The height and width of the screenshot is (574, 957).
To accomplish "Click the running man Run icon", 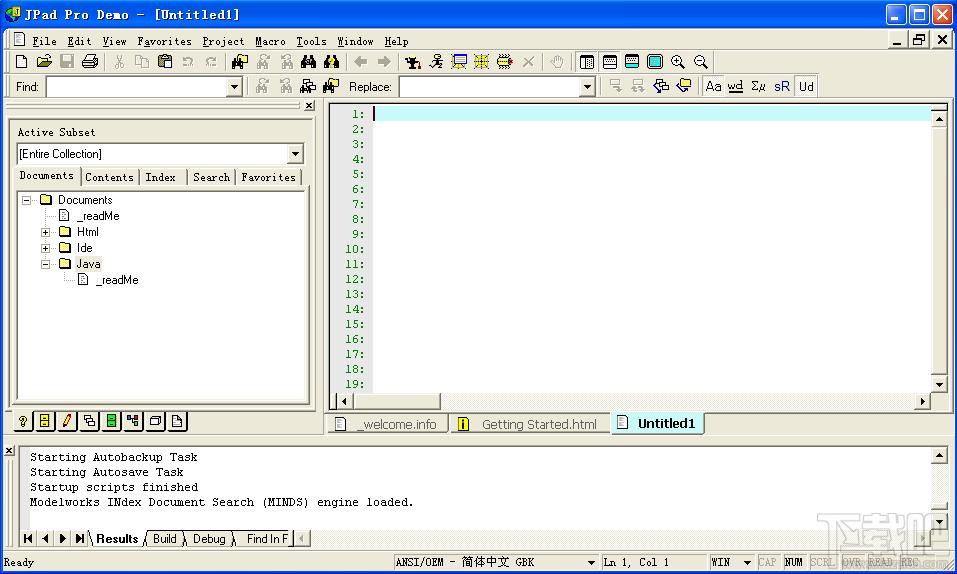I will pyautogui.click(x=436, y=62).
